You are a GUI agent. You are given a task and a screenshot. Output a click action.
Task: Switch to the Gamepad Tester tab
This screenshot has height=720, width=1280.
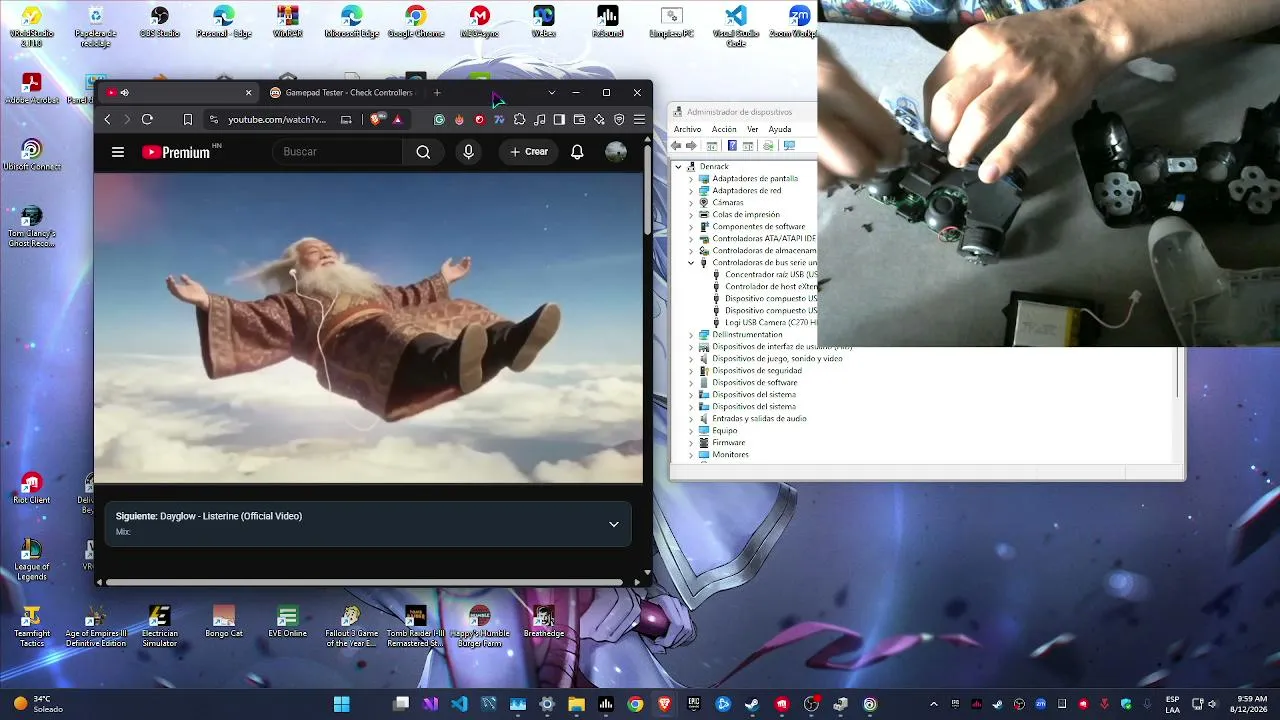[x=342, y=93]
